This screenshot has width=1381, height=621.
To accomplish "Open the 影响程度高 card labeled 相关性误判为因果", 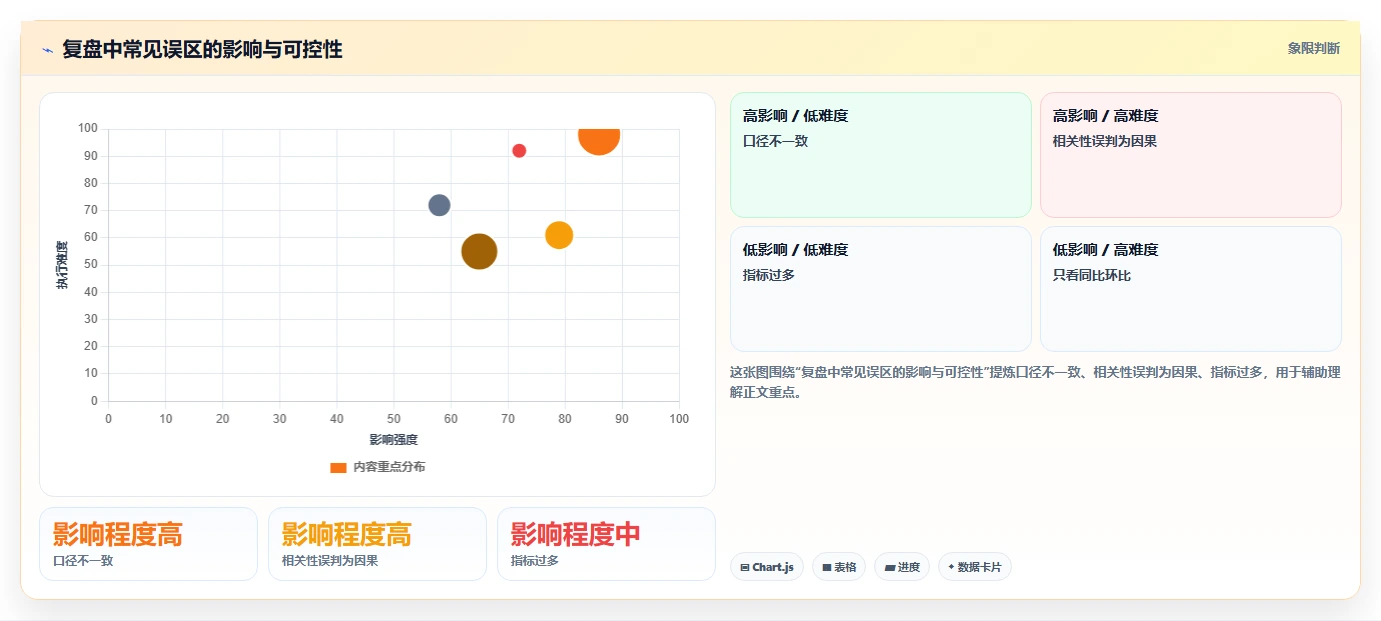I will [x=377, y=544].
